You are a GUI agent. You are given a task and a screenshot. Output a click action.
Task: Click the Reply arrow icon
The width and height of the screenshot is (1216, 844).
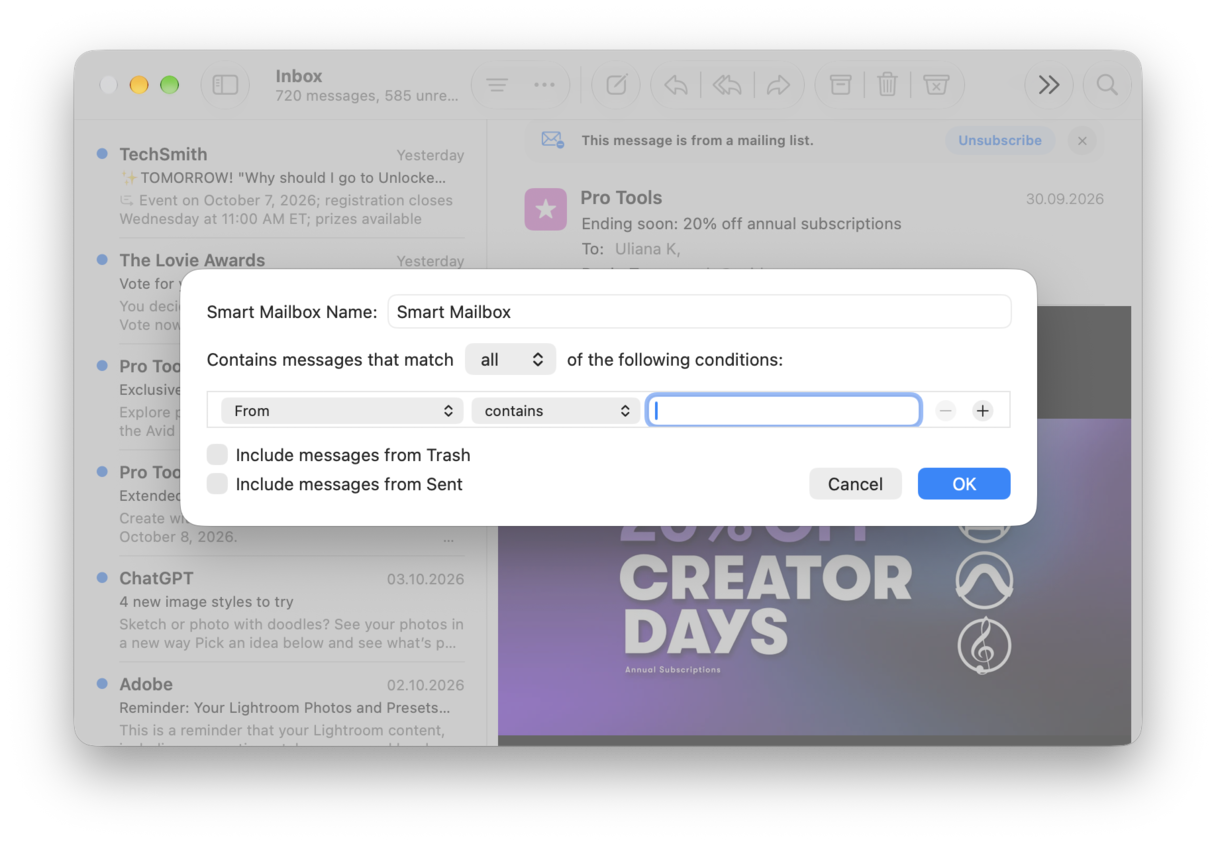[676, 85]
